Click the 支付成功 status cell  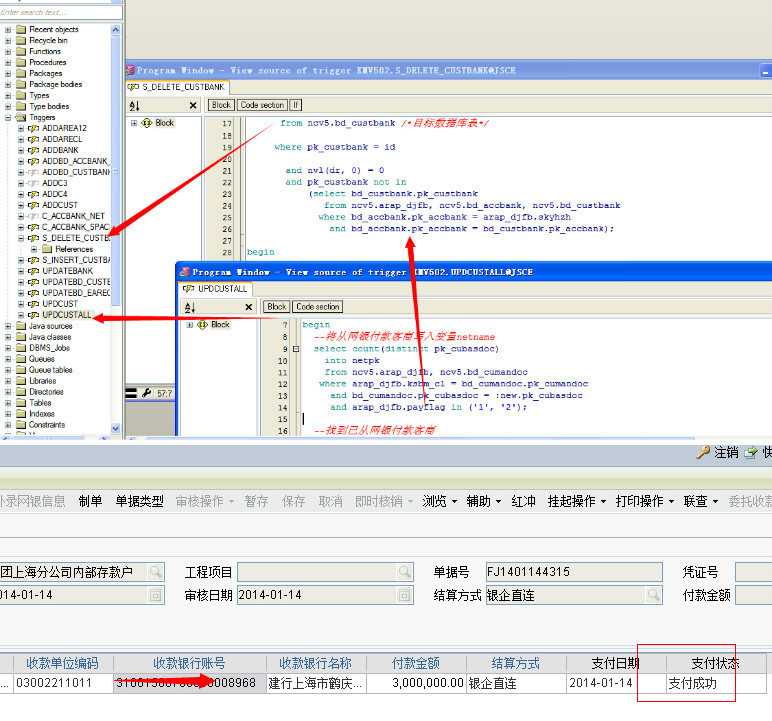point(716,684)
